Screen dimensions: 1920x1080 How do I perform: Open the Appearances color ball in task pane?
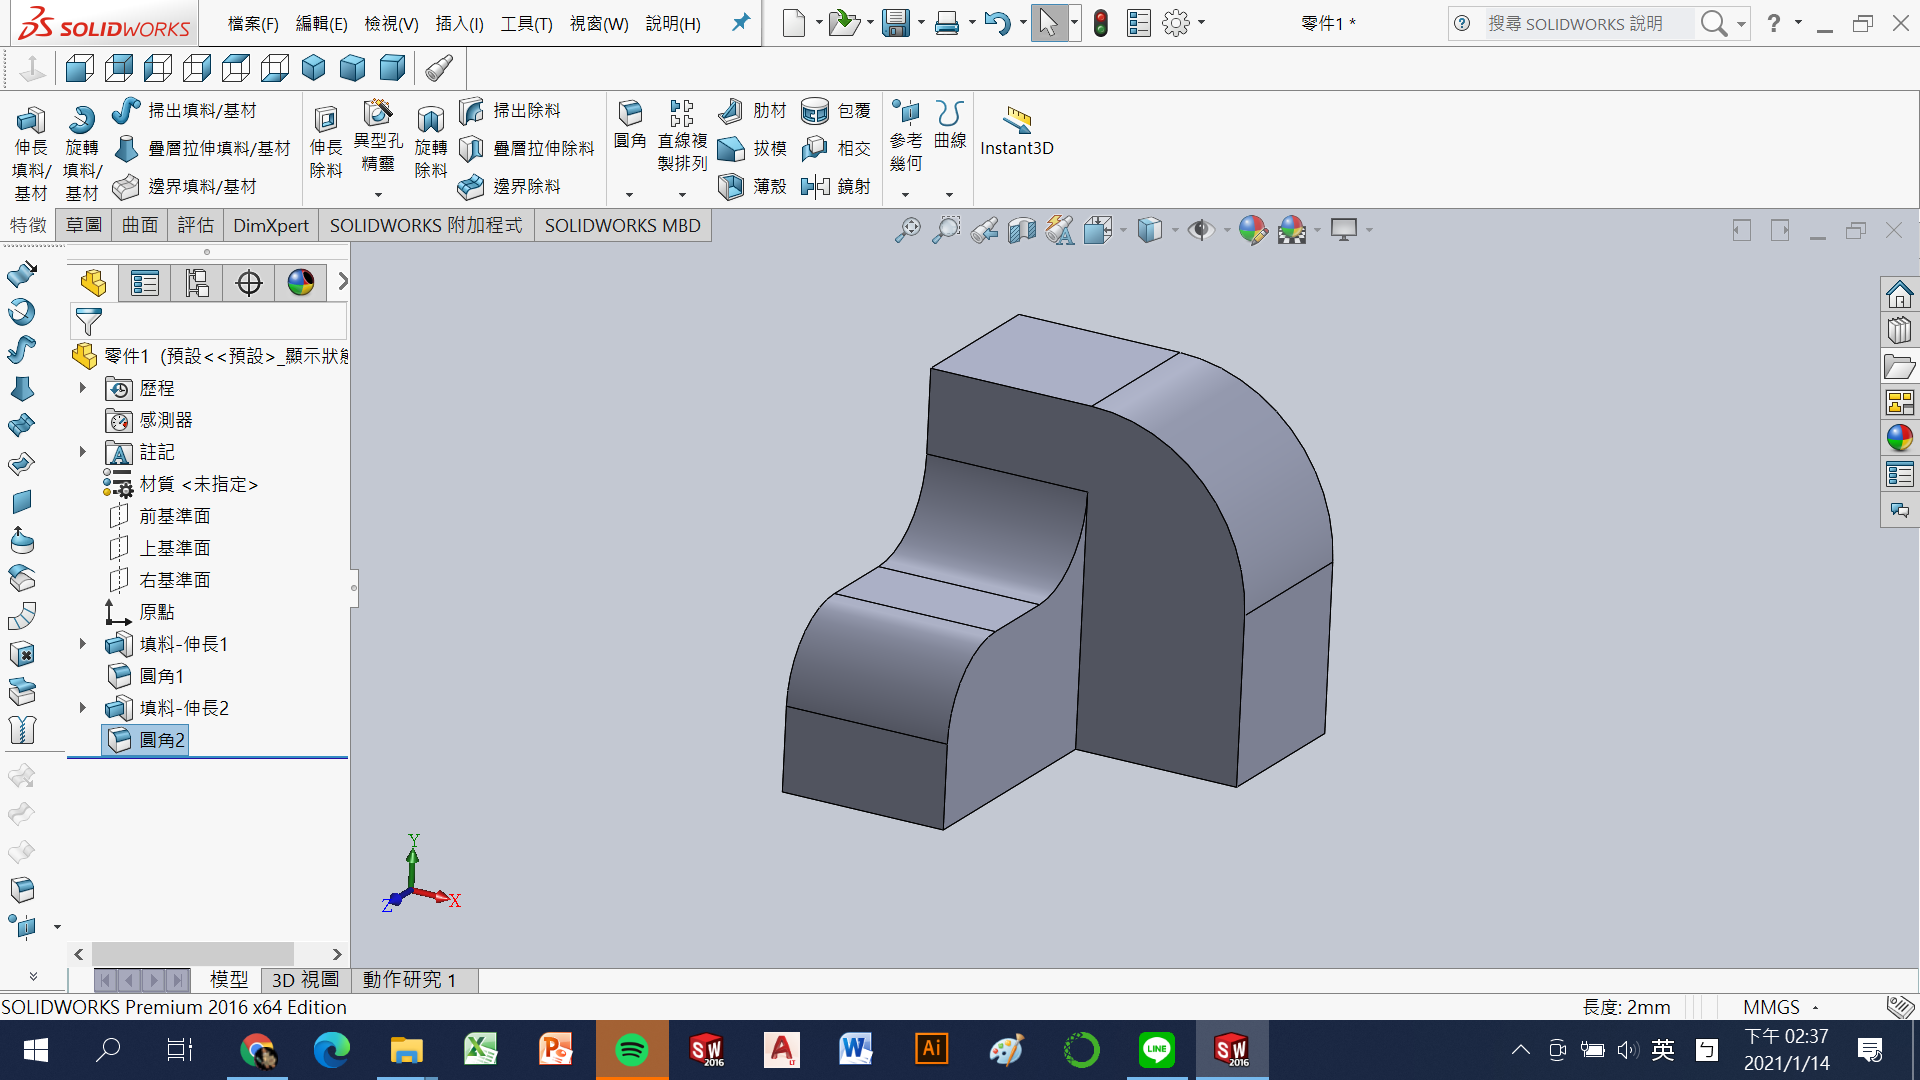click(x=1899, y=437)
